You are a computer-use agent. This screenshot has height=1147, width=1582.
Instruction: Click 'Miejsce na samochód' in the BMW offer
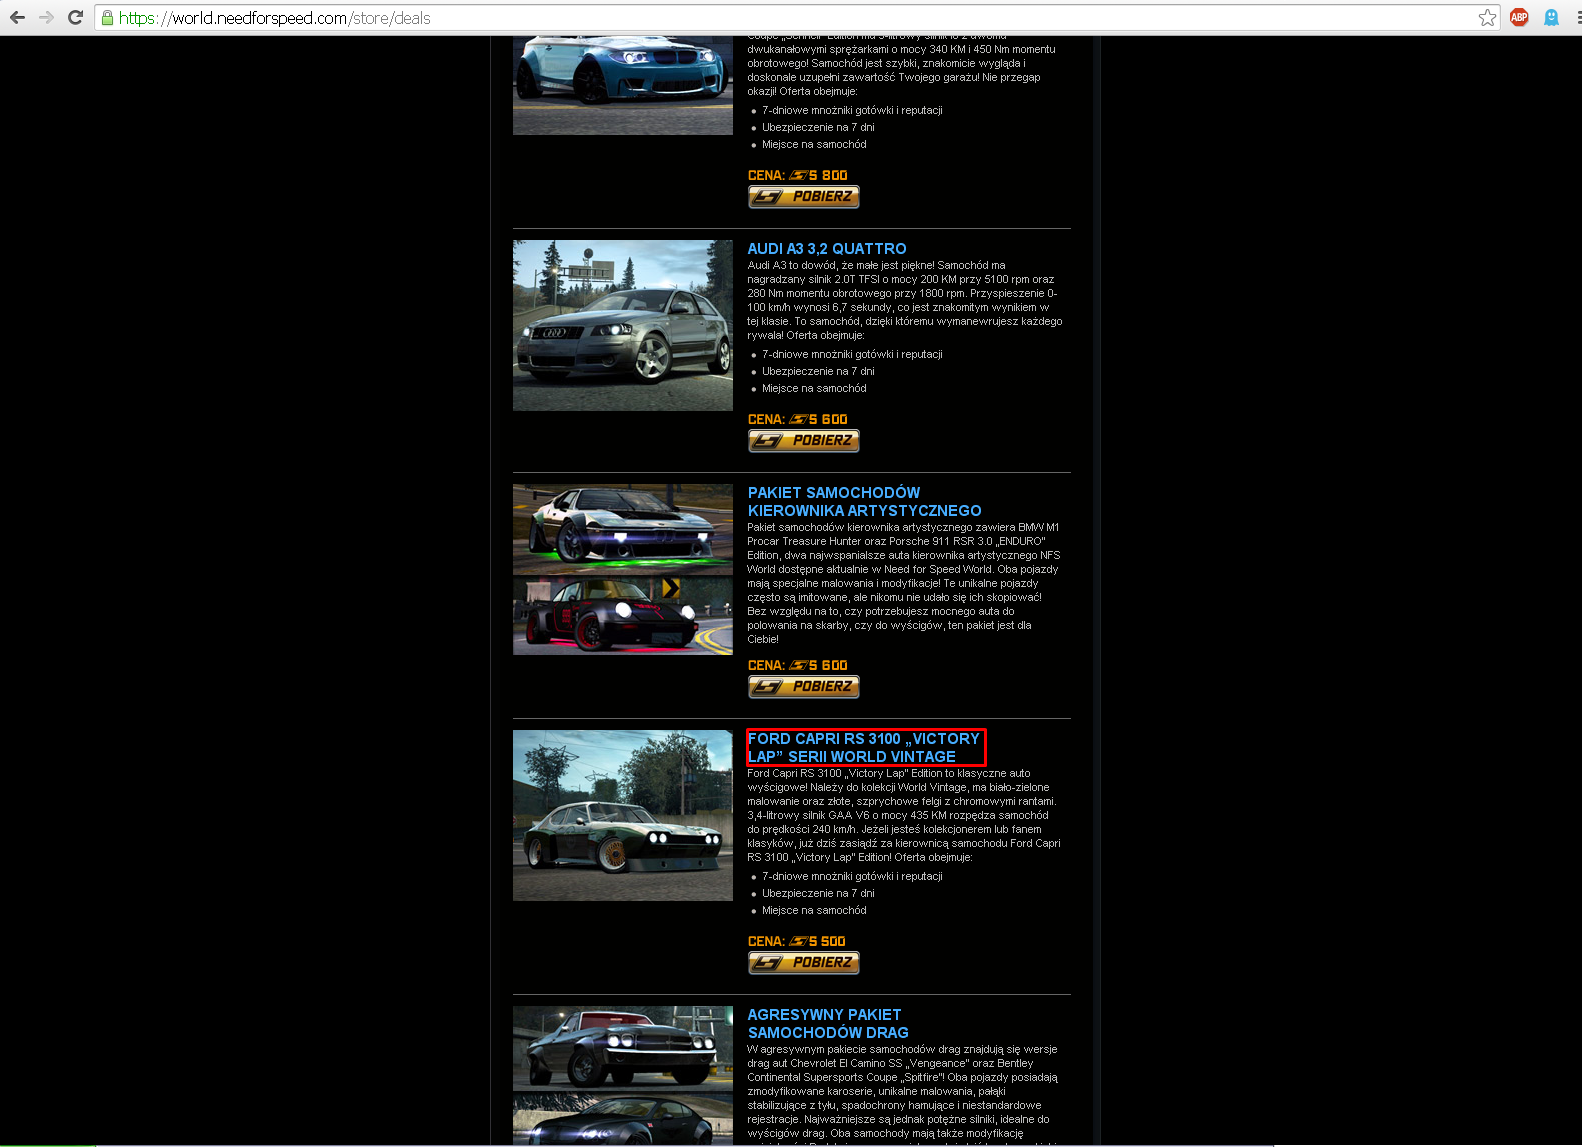(x=814, y=145)
